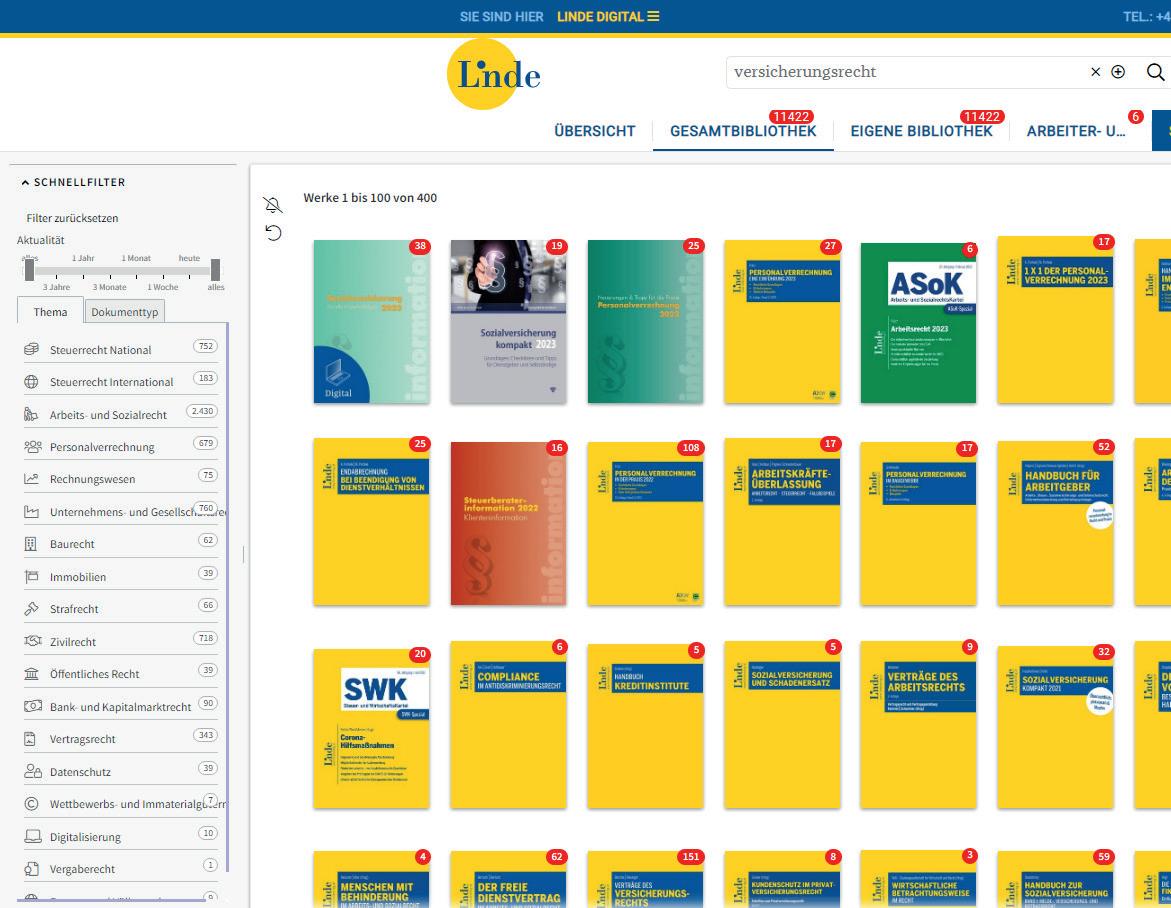
Task: Click the Digitalisierung laptop icon
Action: pos(32,836)
